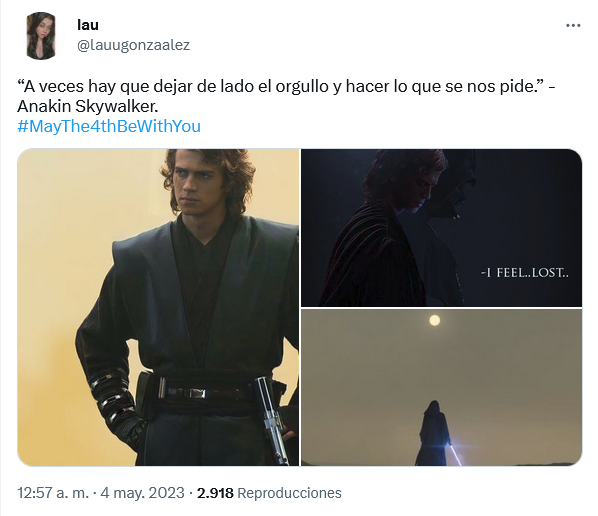Viewport: 598px width, 516px height.
Task: Click the Darth Vader helmet silhouette
Action: point(456,193)
